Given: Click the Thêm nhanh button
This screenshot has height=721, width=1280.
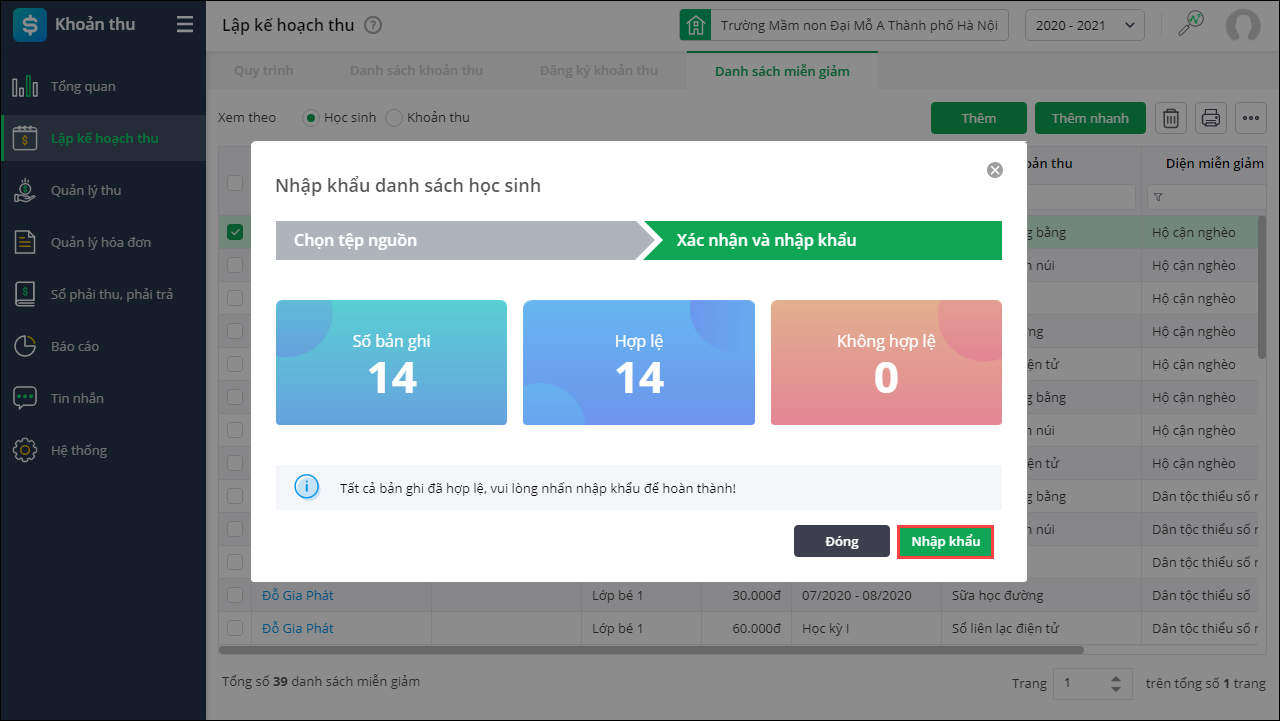Looking at the screenshot, I should coord(1090,118).
